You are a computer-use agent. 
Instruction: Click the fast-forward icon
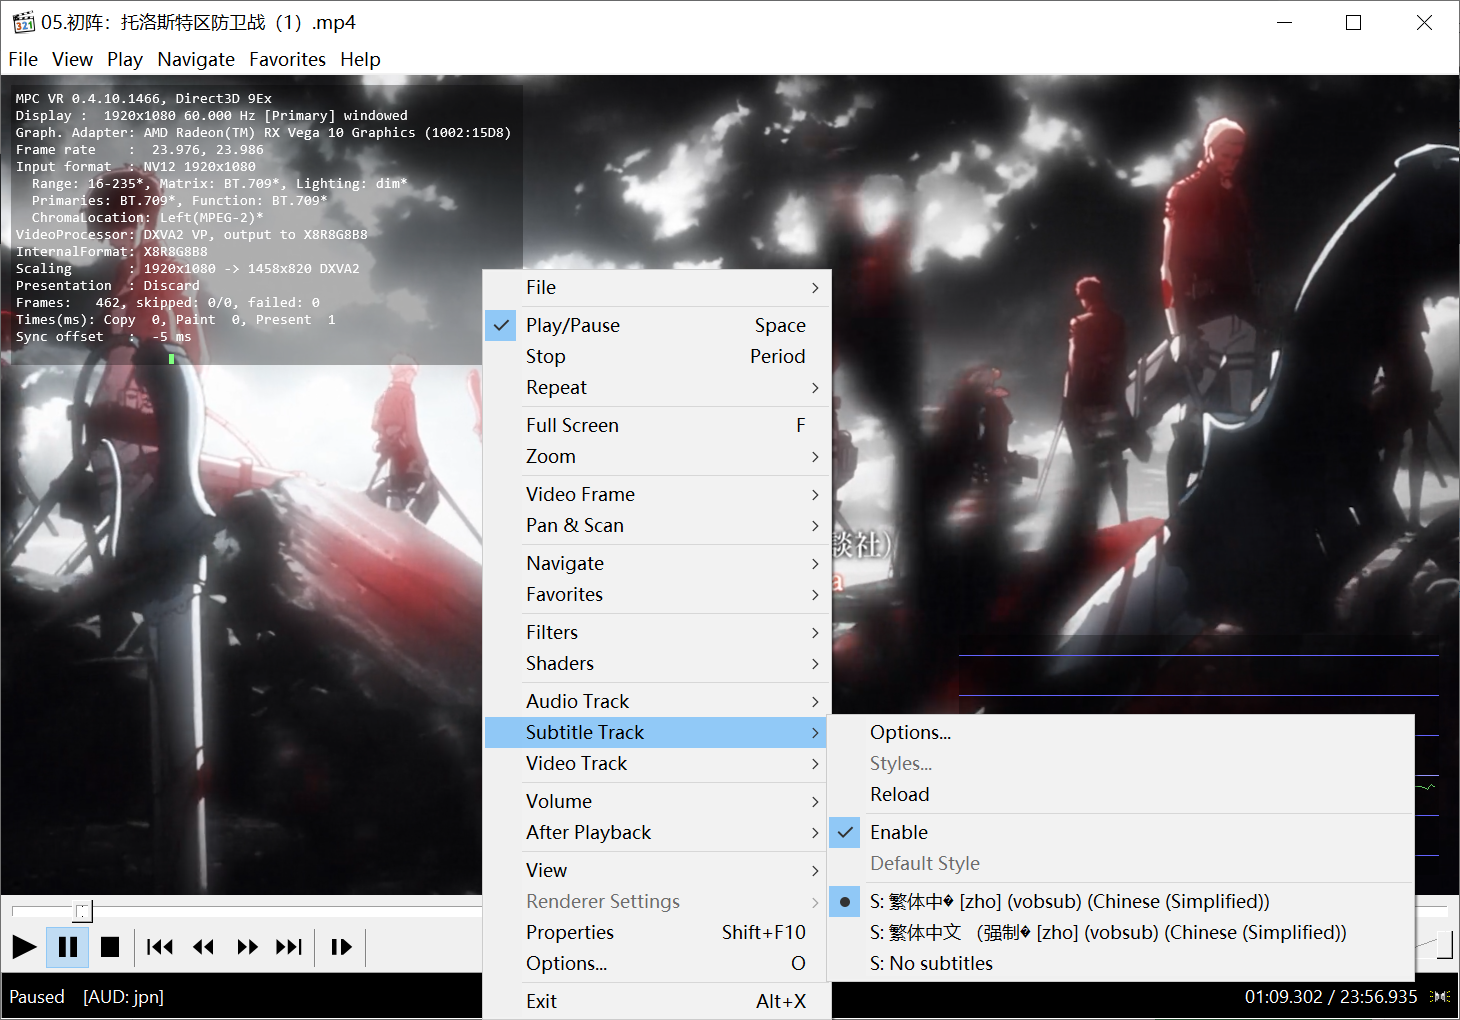click(247, 947)
